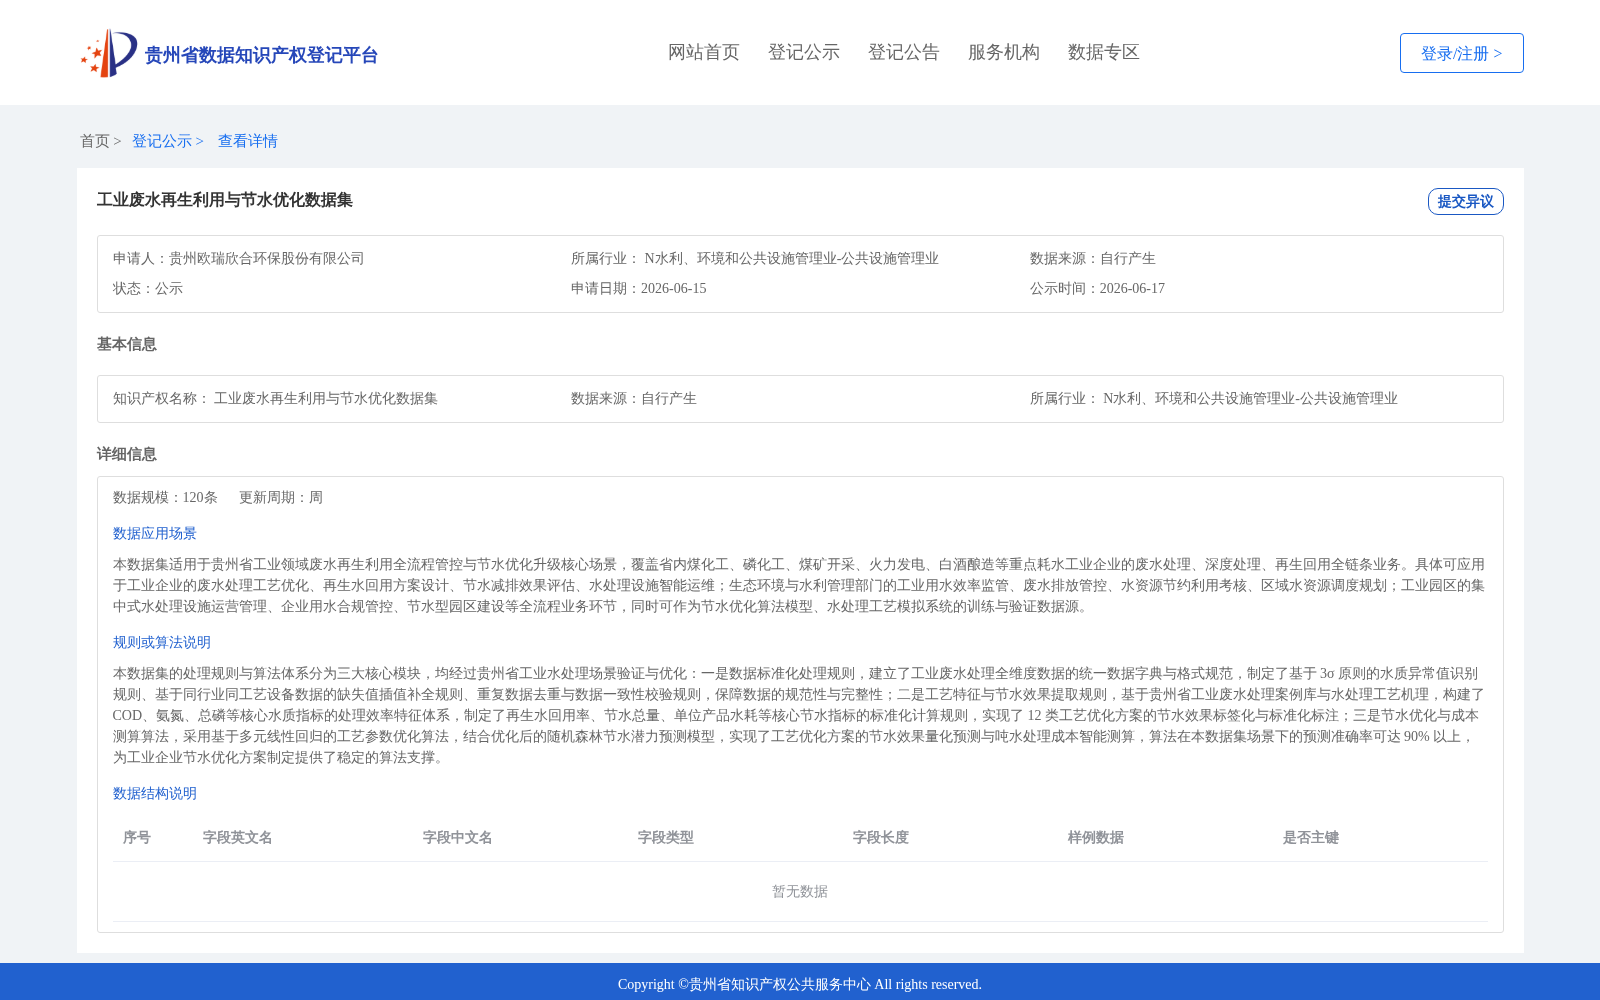Click 字段英文名 column header
Viewport: 1600px width, 1000px height.
point(238,837)
